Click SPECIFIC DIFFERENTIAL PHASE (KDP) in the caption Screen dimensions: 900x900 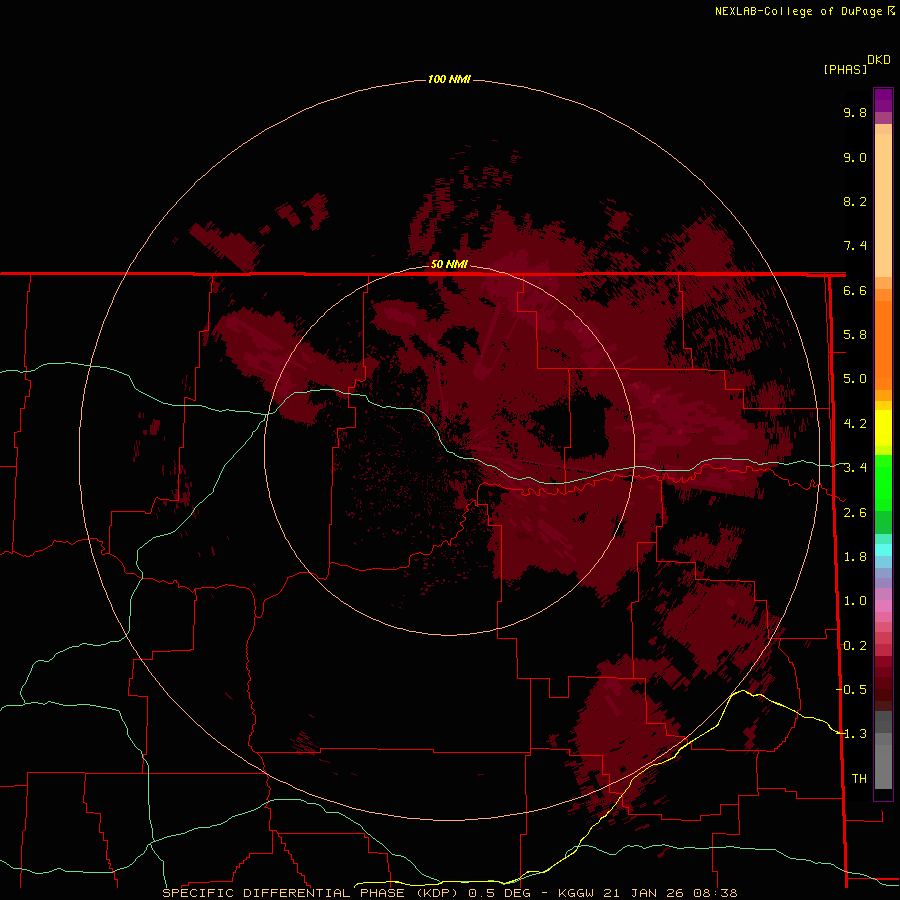tap(310, 893)
